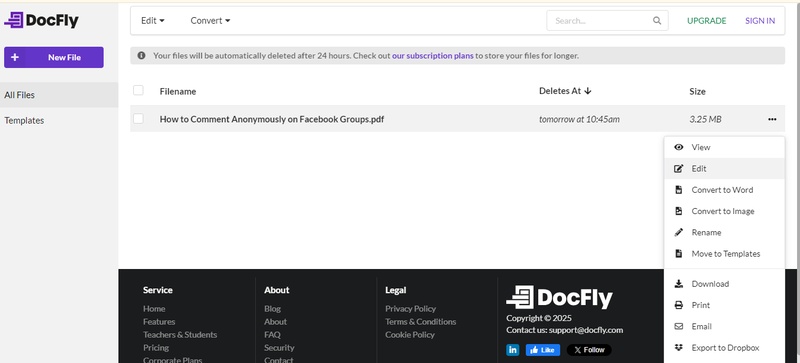This screenshot has width=800, height=363.
Task: Click the envelope icon beside Email
Action: [x=679, y=326]
